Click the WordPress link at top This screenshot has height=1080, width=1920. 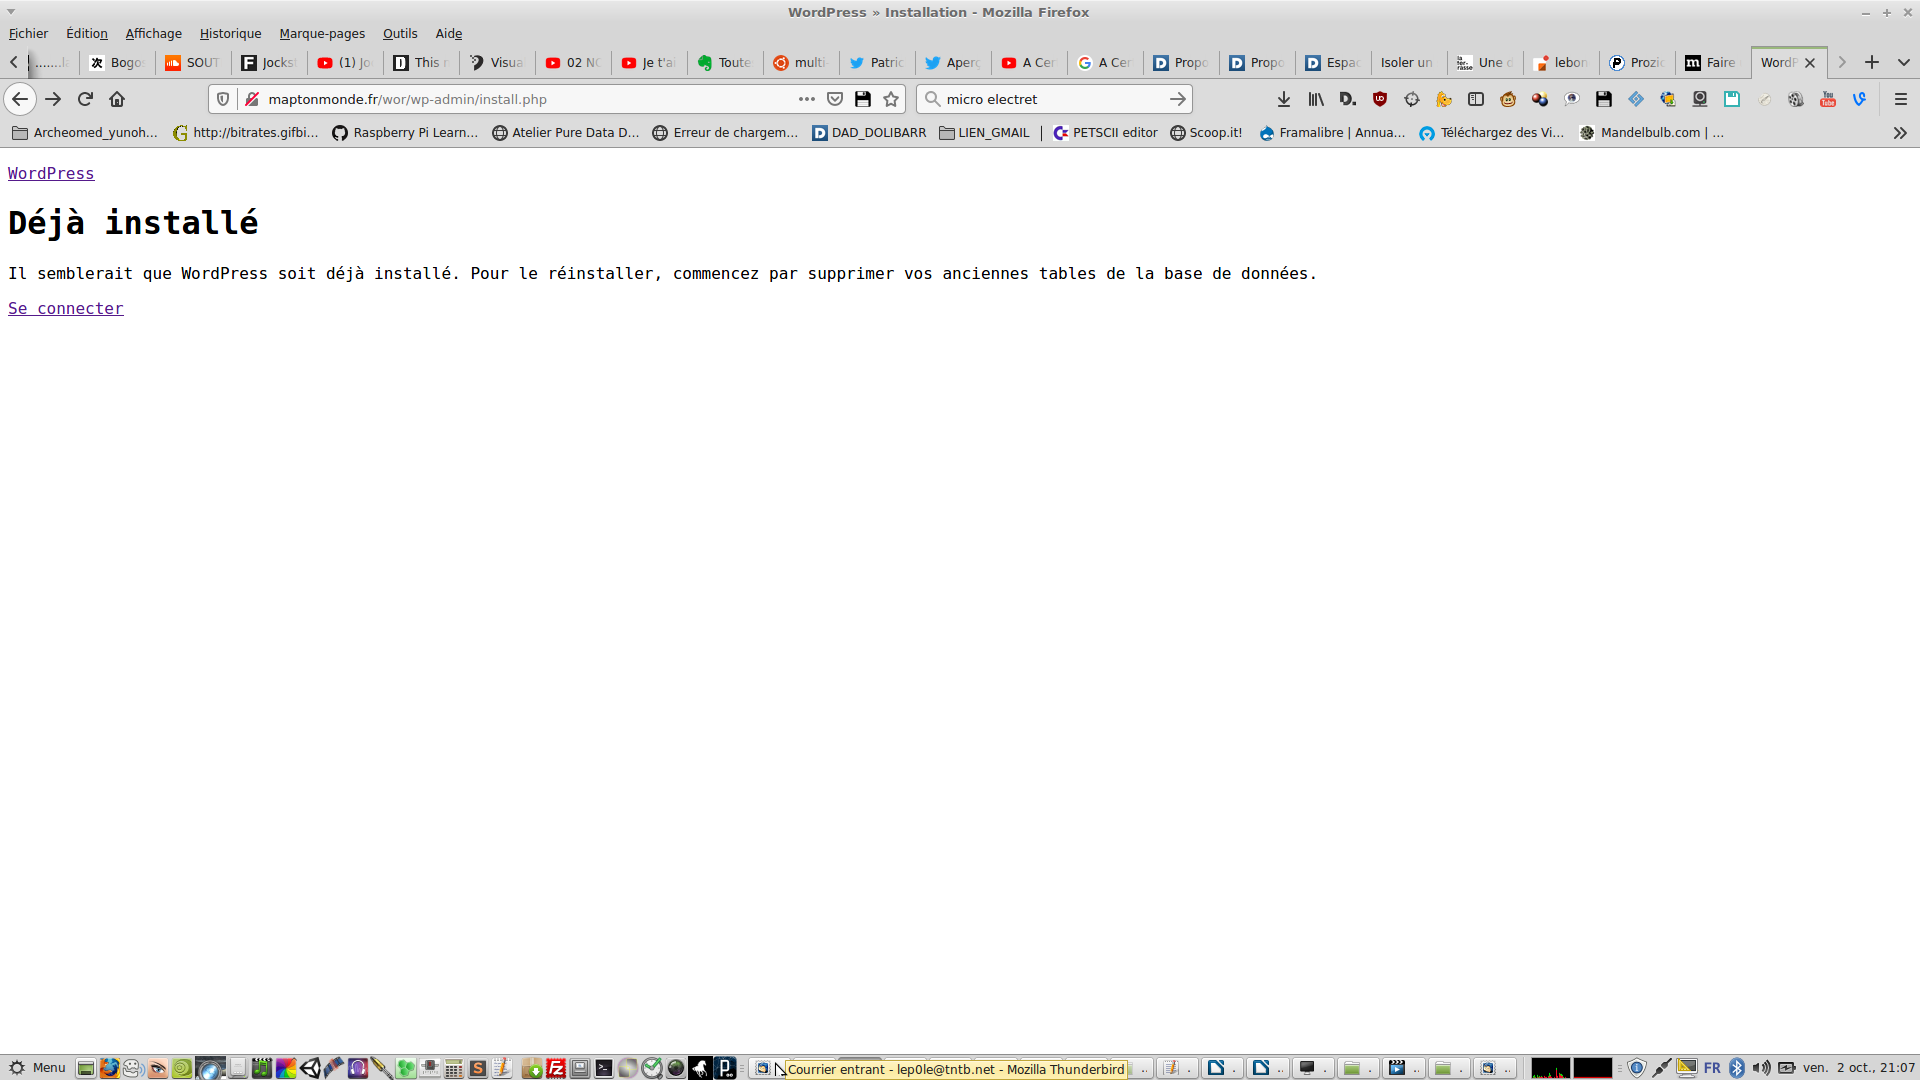(x=51, y=173)
